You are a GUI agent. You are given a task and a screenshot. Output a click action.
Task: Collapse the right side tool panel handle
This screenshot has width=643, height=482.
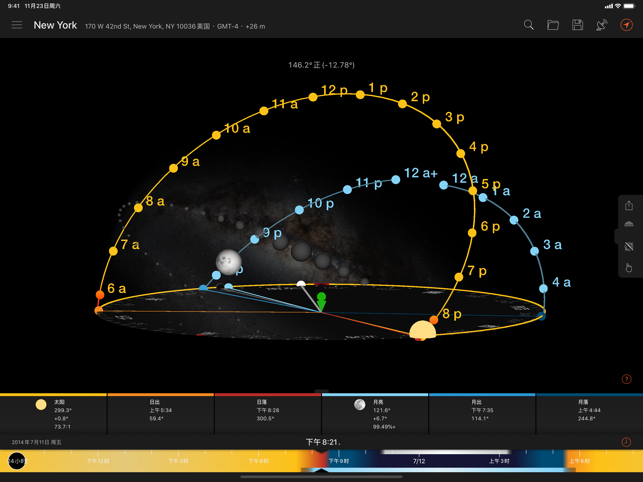tap(616, 236)
